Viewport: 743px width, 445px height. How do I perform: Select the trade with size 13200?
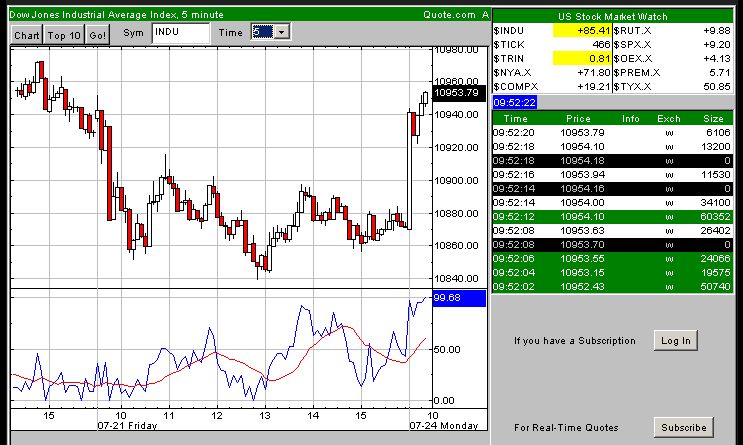612,147
